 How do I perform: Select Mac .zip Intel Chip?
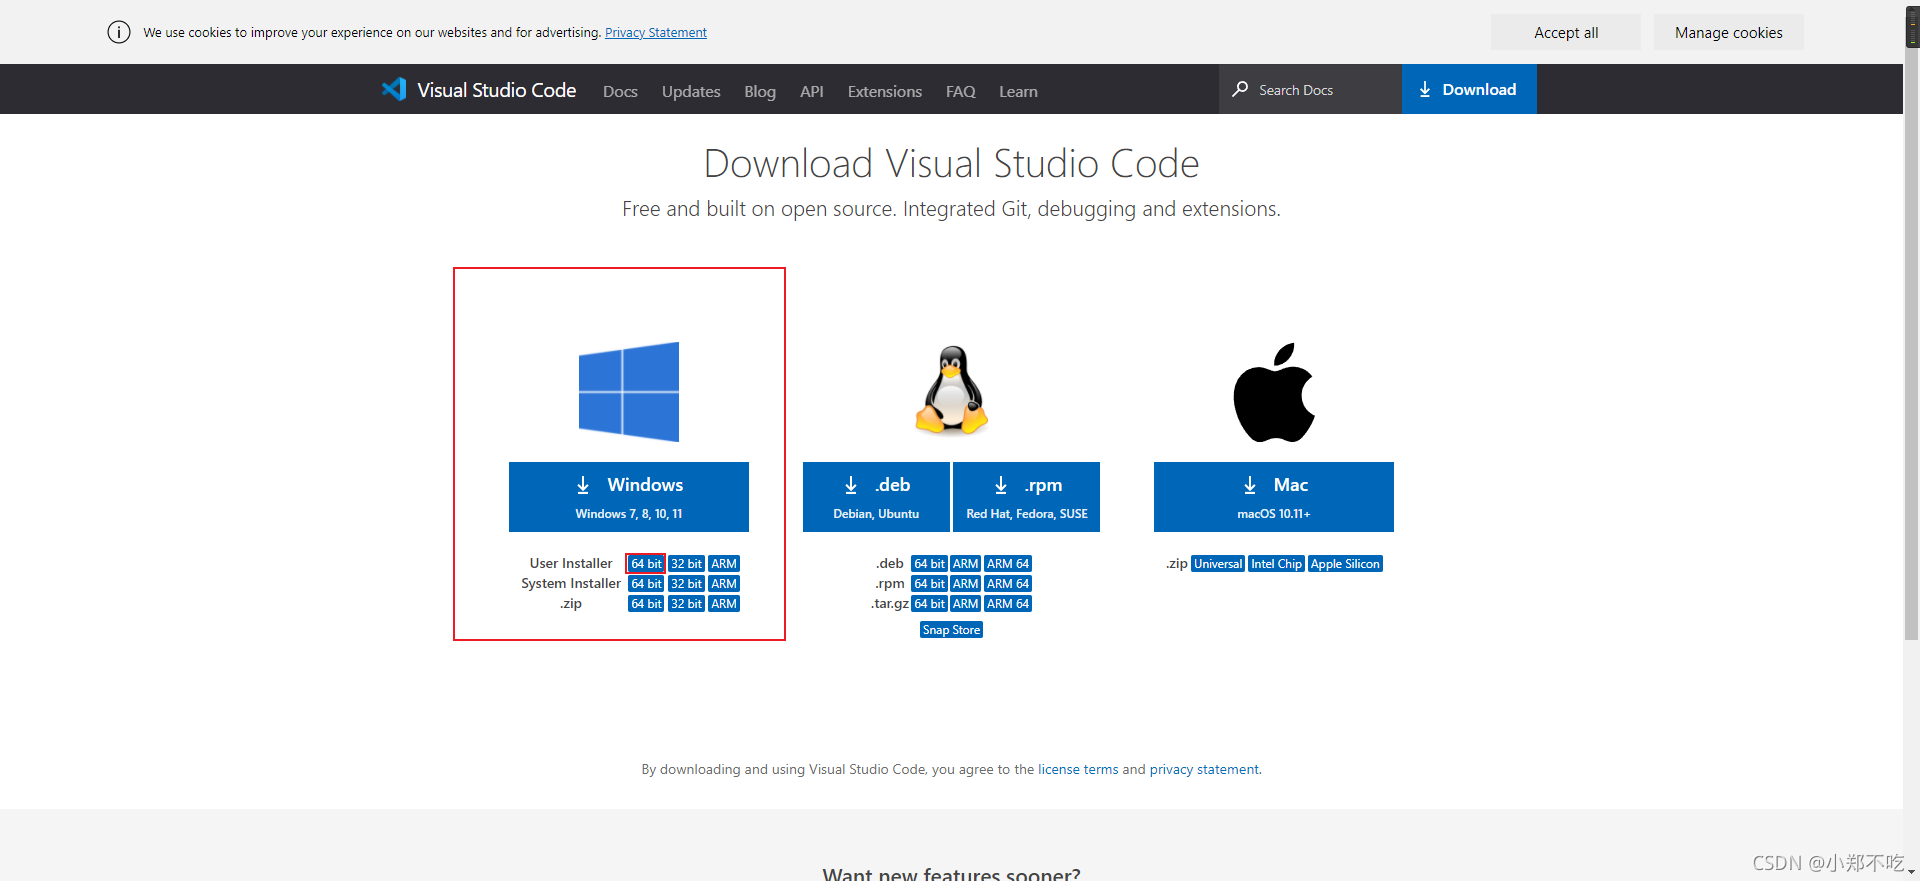tap(1276, 564)
